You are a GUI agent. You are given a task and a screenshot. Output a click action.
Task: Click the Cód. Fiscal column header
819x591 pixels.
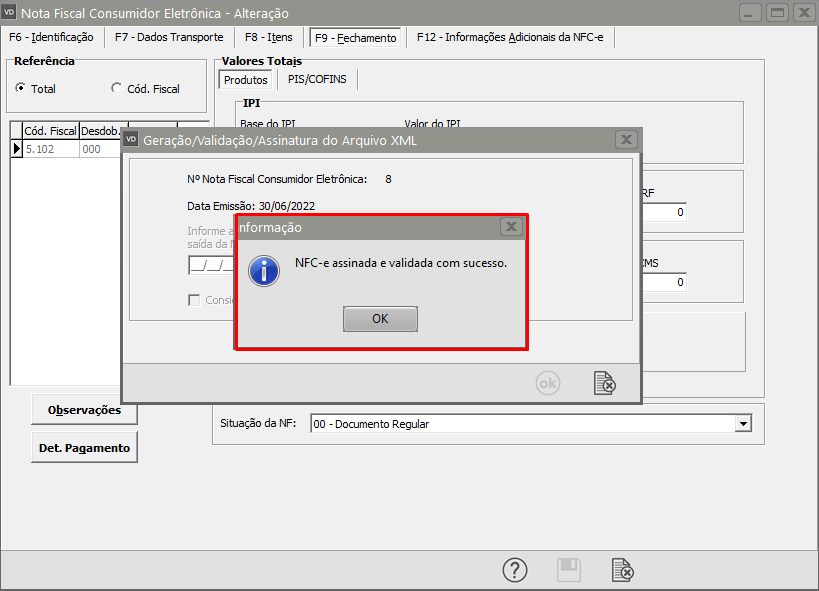[x=51, y=131]
